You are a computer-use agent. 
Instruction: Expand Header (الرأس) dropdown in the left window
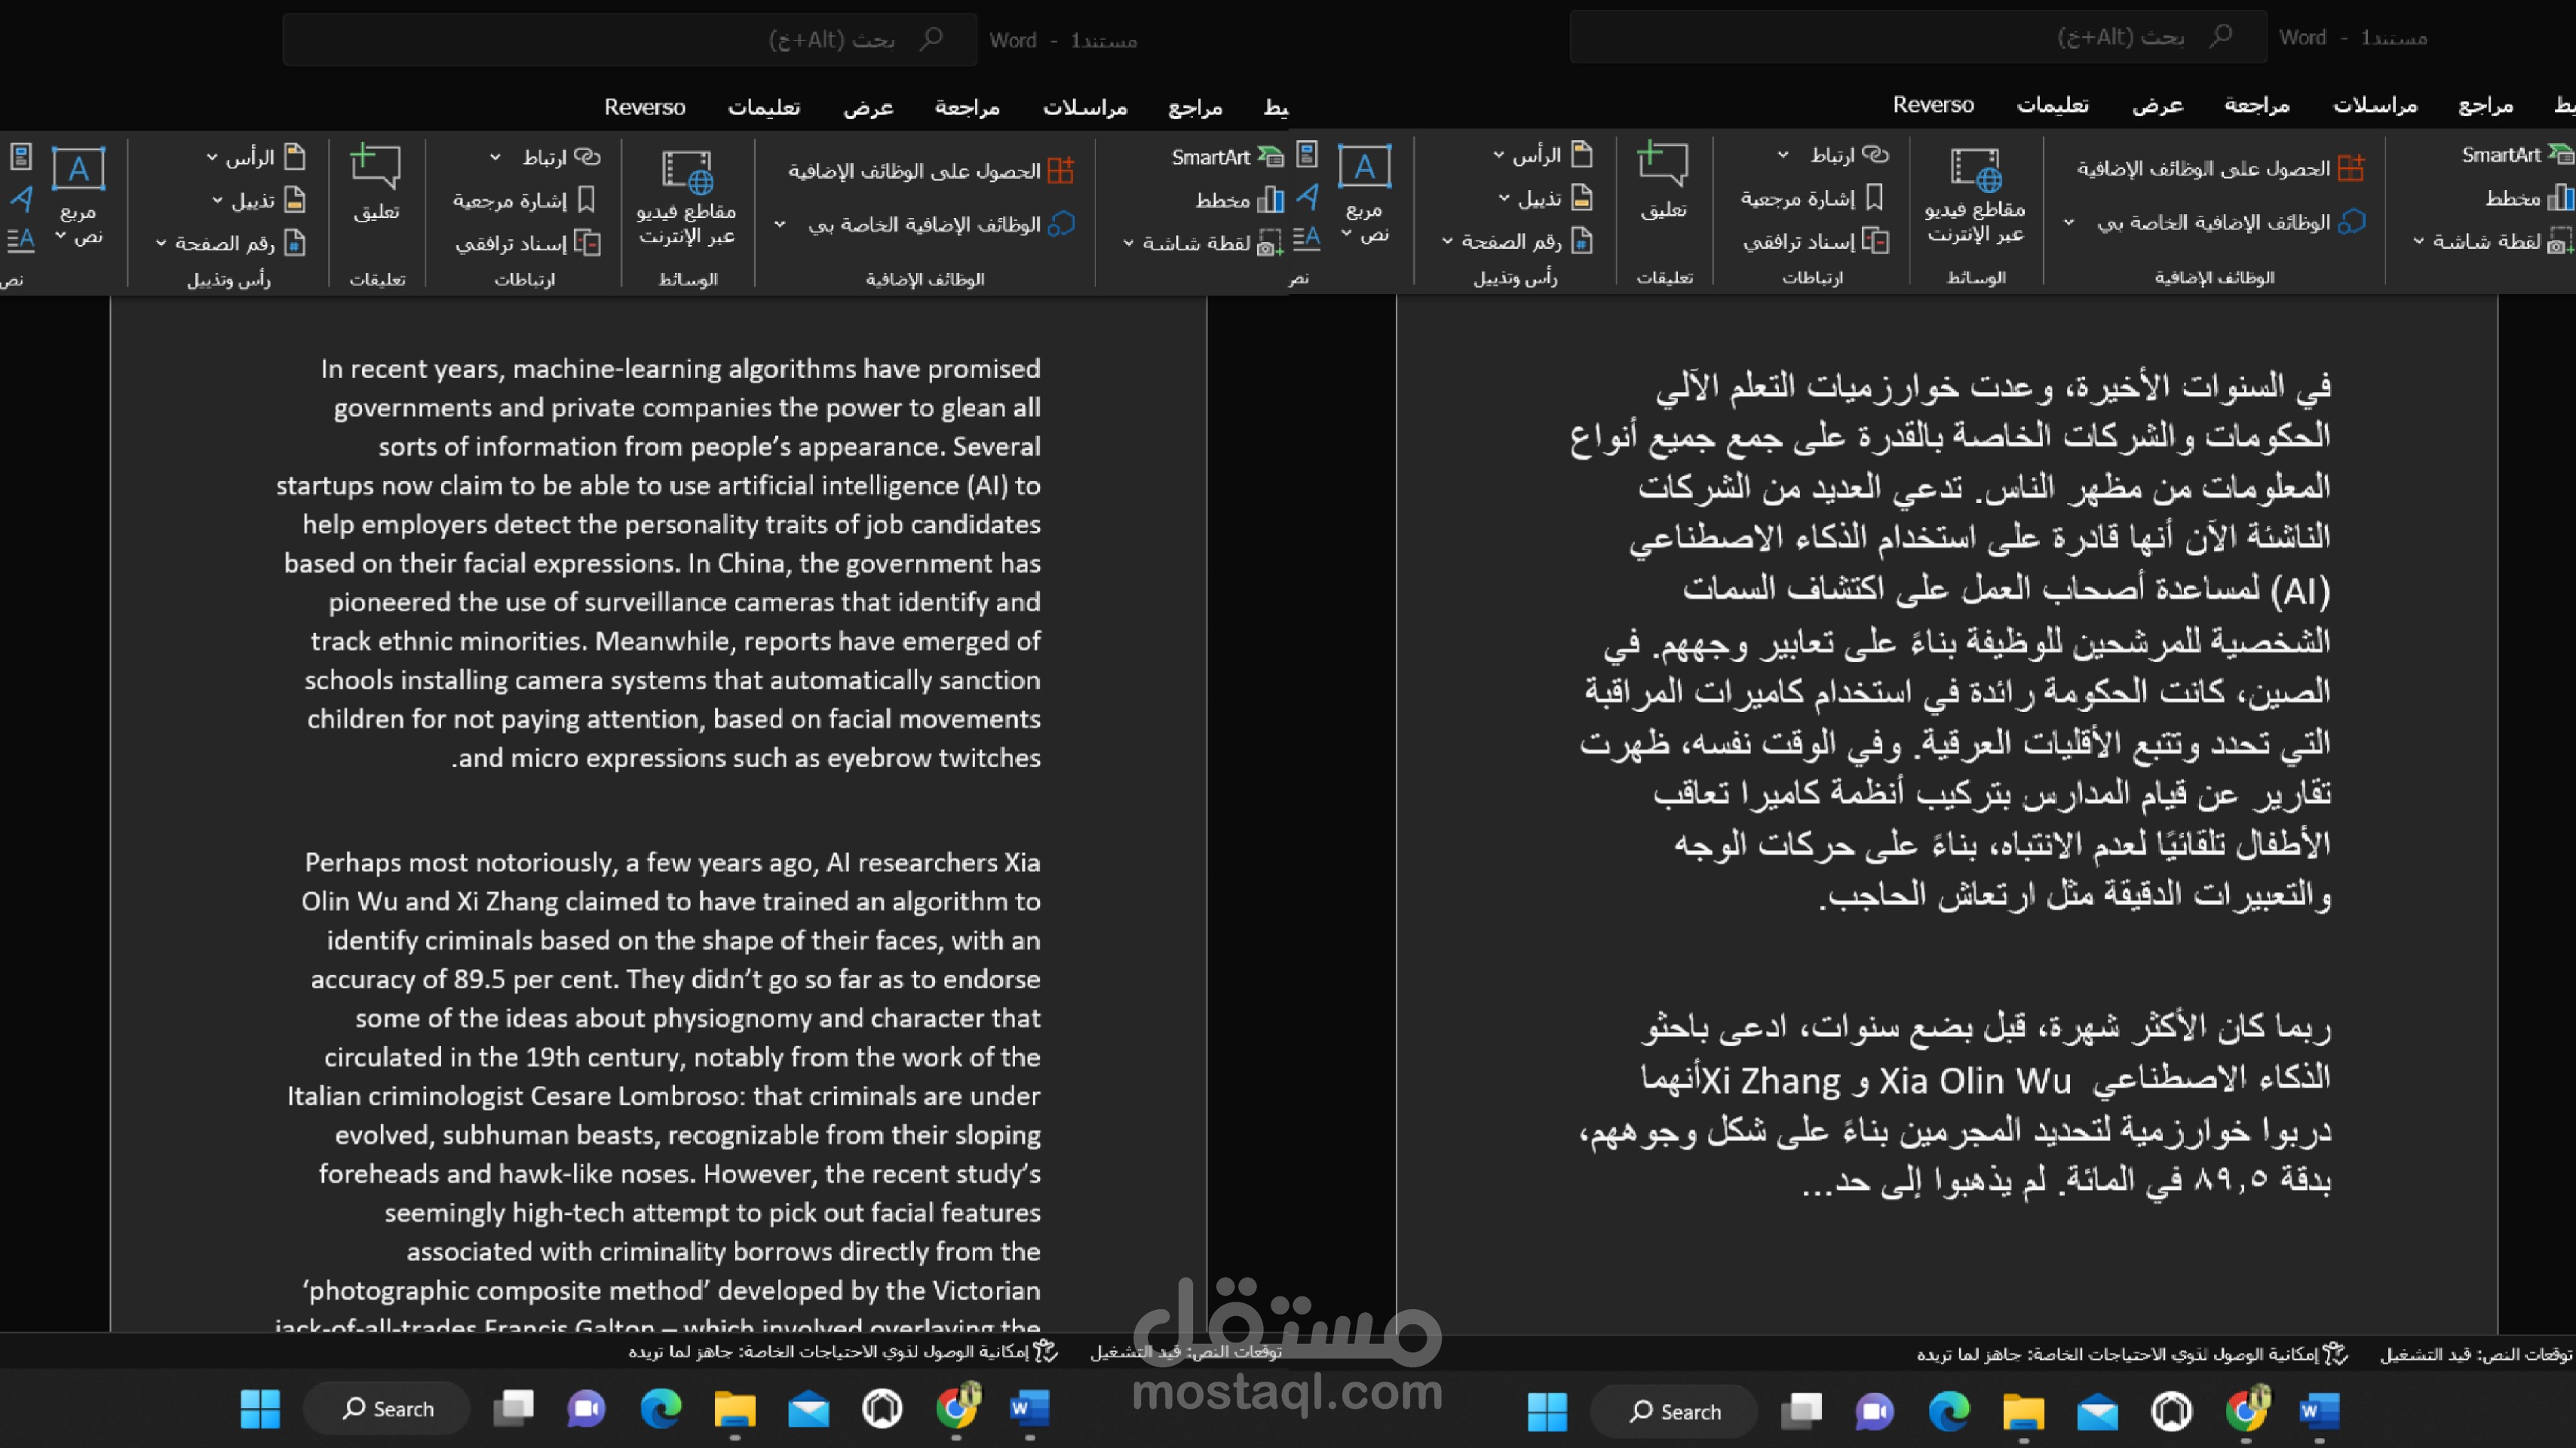pyautogui.click(x=212, y=157)
